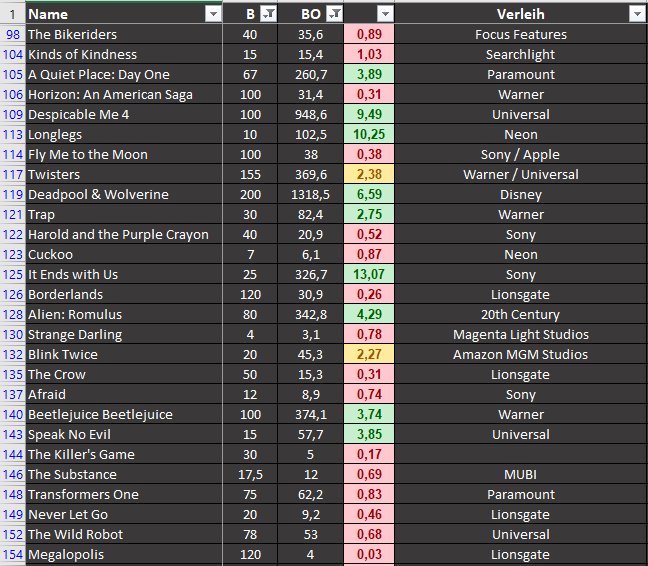Select row header 98
This screenshot has width=648, height=566.
point(12,34)
